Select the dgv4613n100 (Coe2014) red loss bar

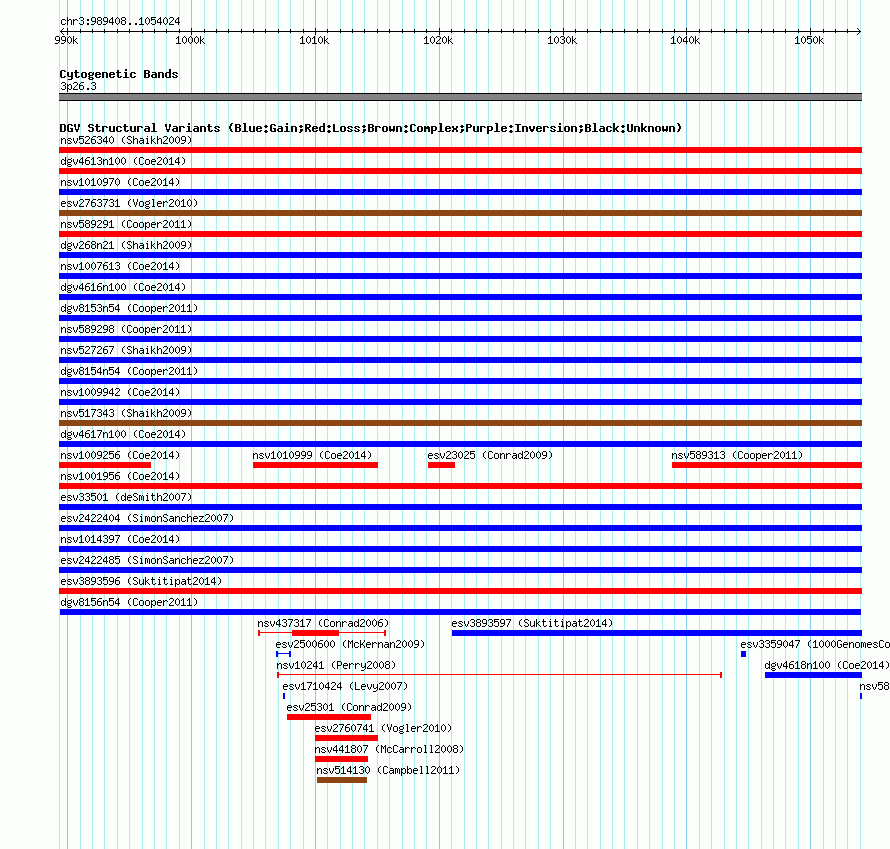click(x=460, y=171)
